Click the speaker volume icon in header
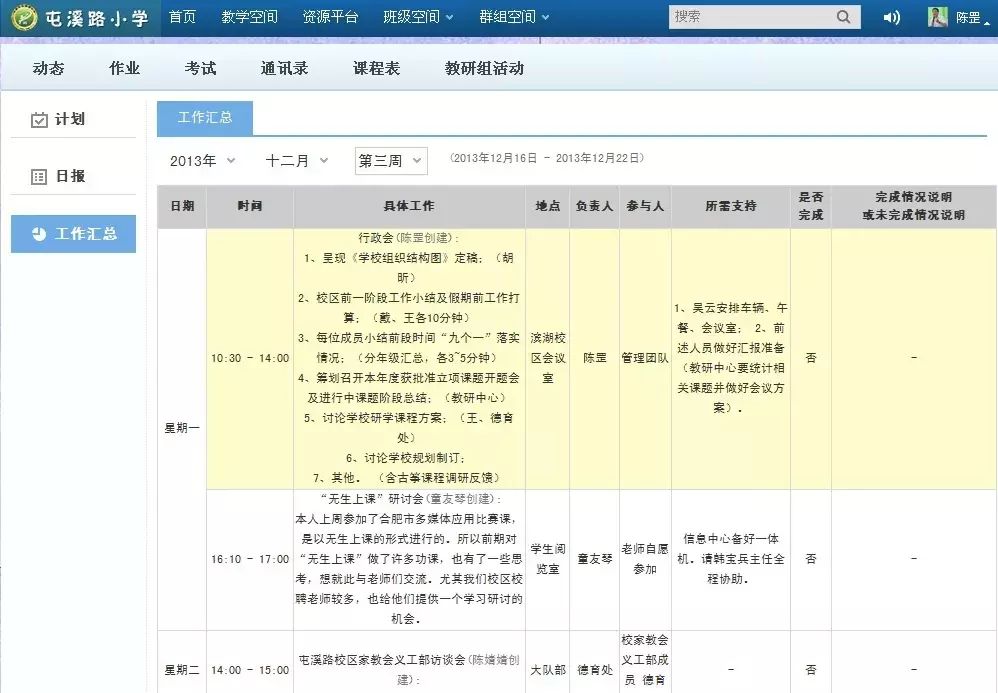Image resolution: width=998 pixels, height=693 pixels. (892, 17)
